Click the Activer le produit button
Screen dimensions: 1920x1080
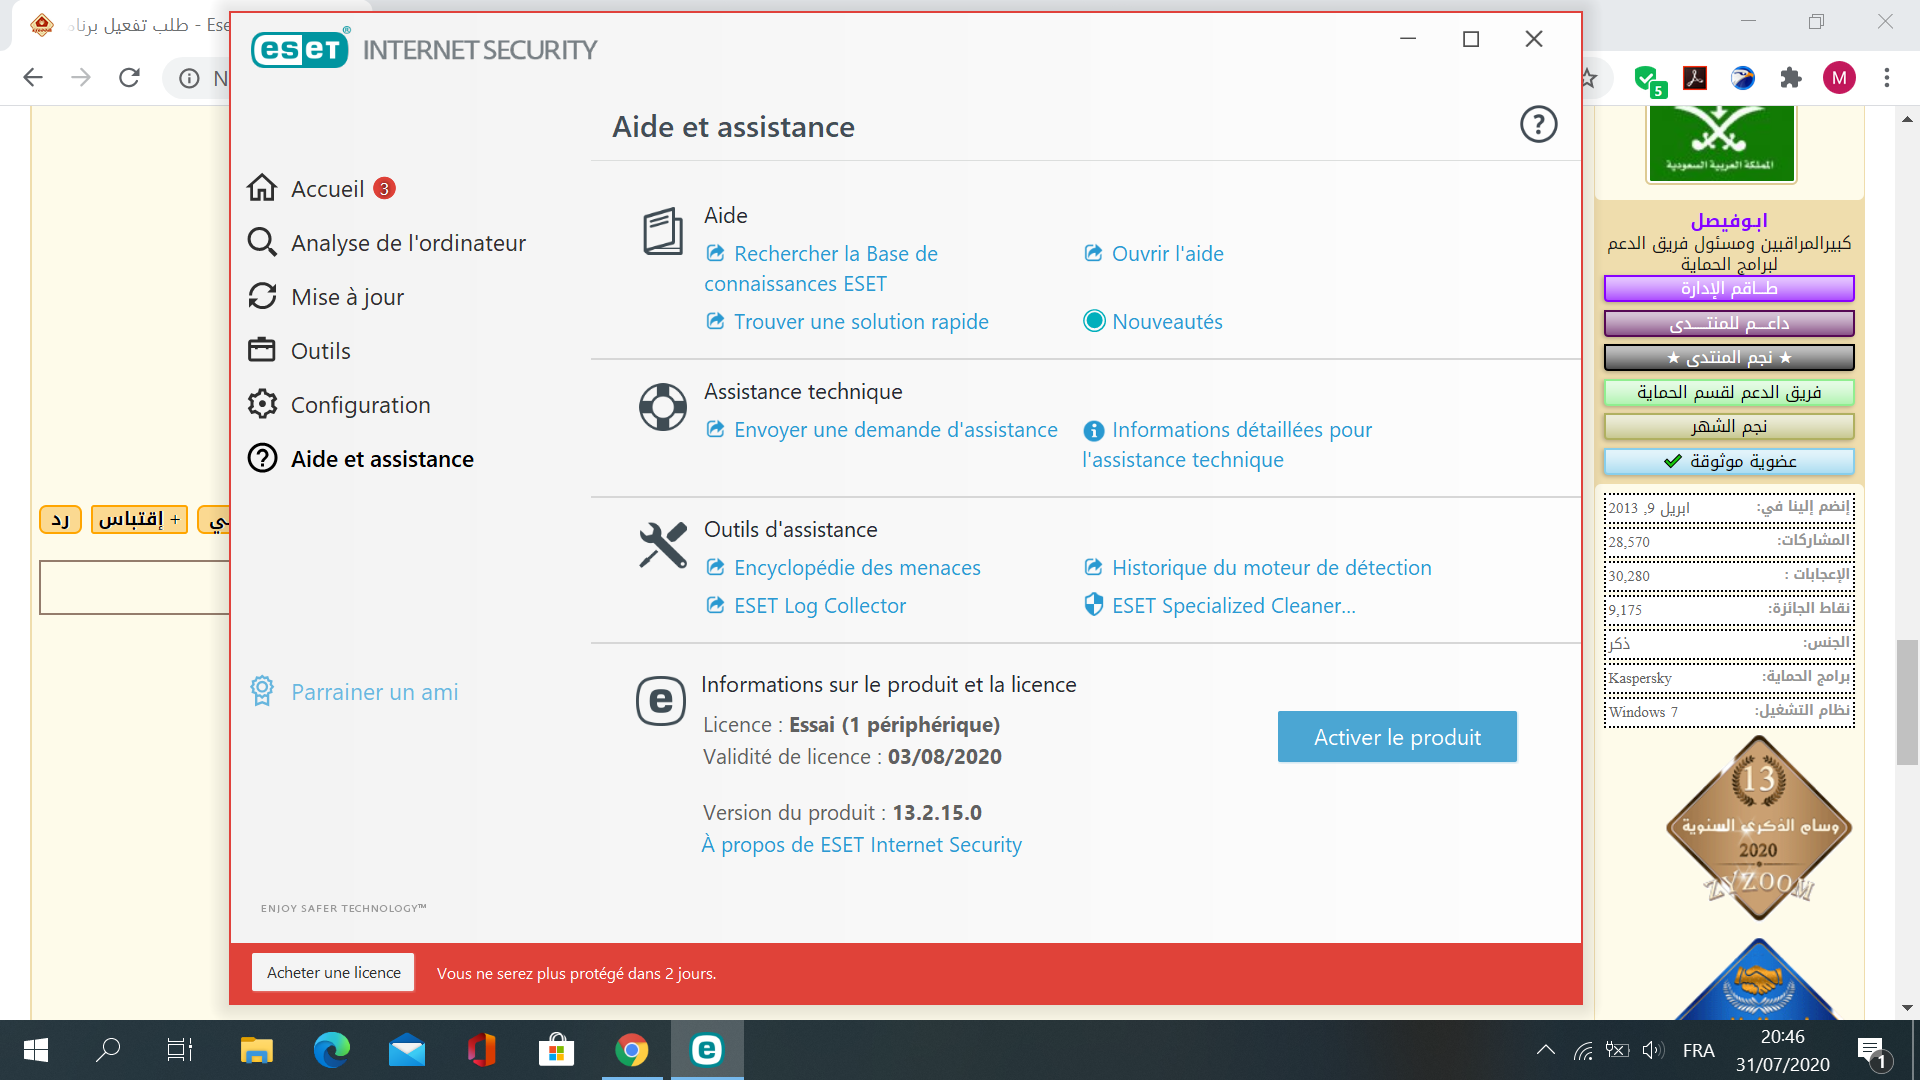[x=1397, y=737]
